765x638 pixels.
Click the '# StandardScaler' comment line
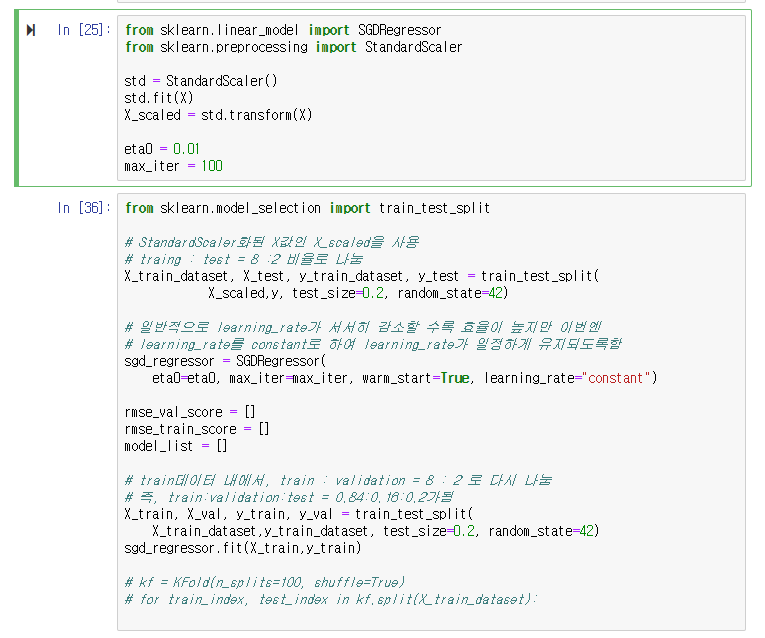coord(272,242)
